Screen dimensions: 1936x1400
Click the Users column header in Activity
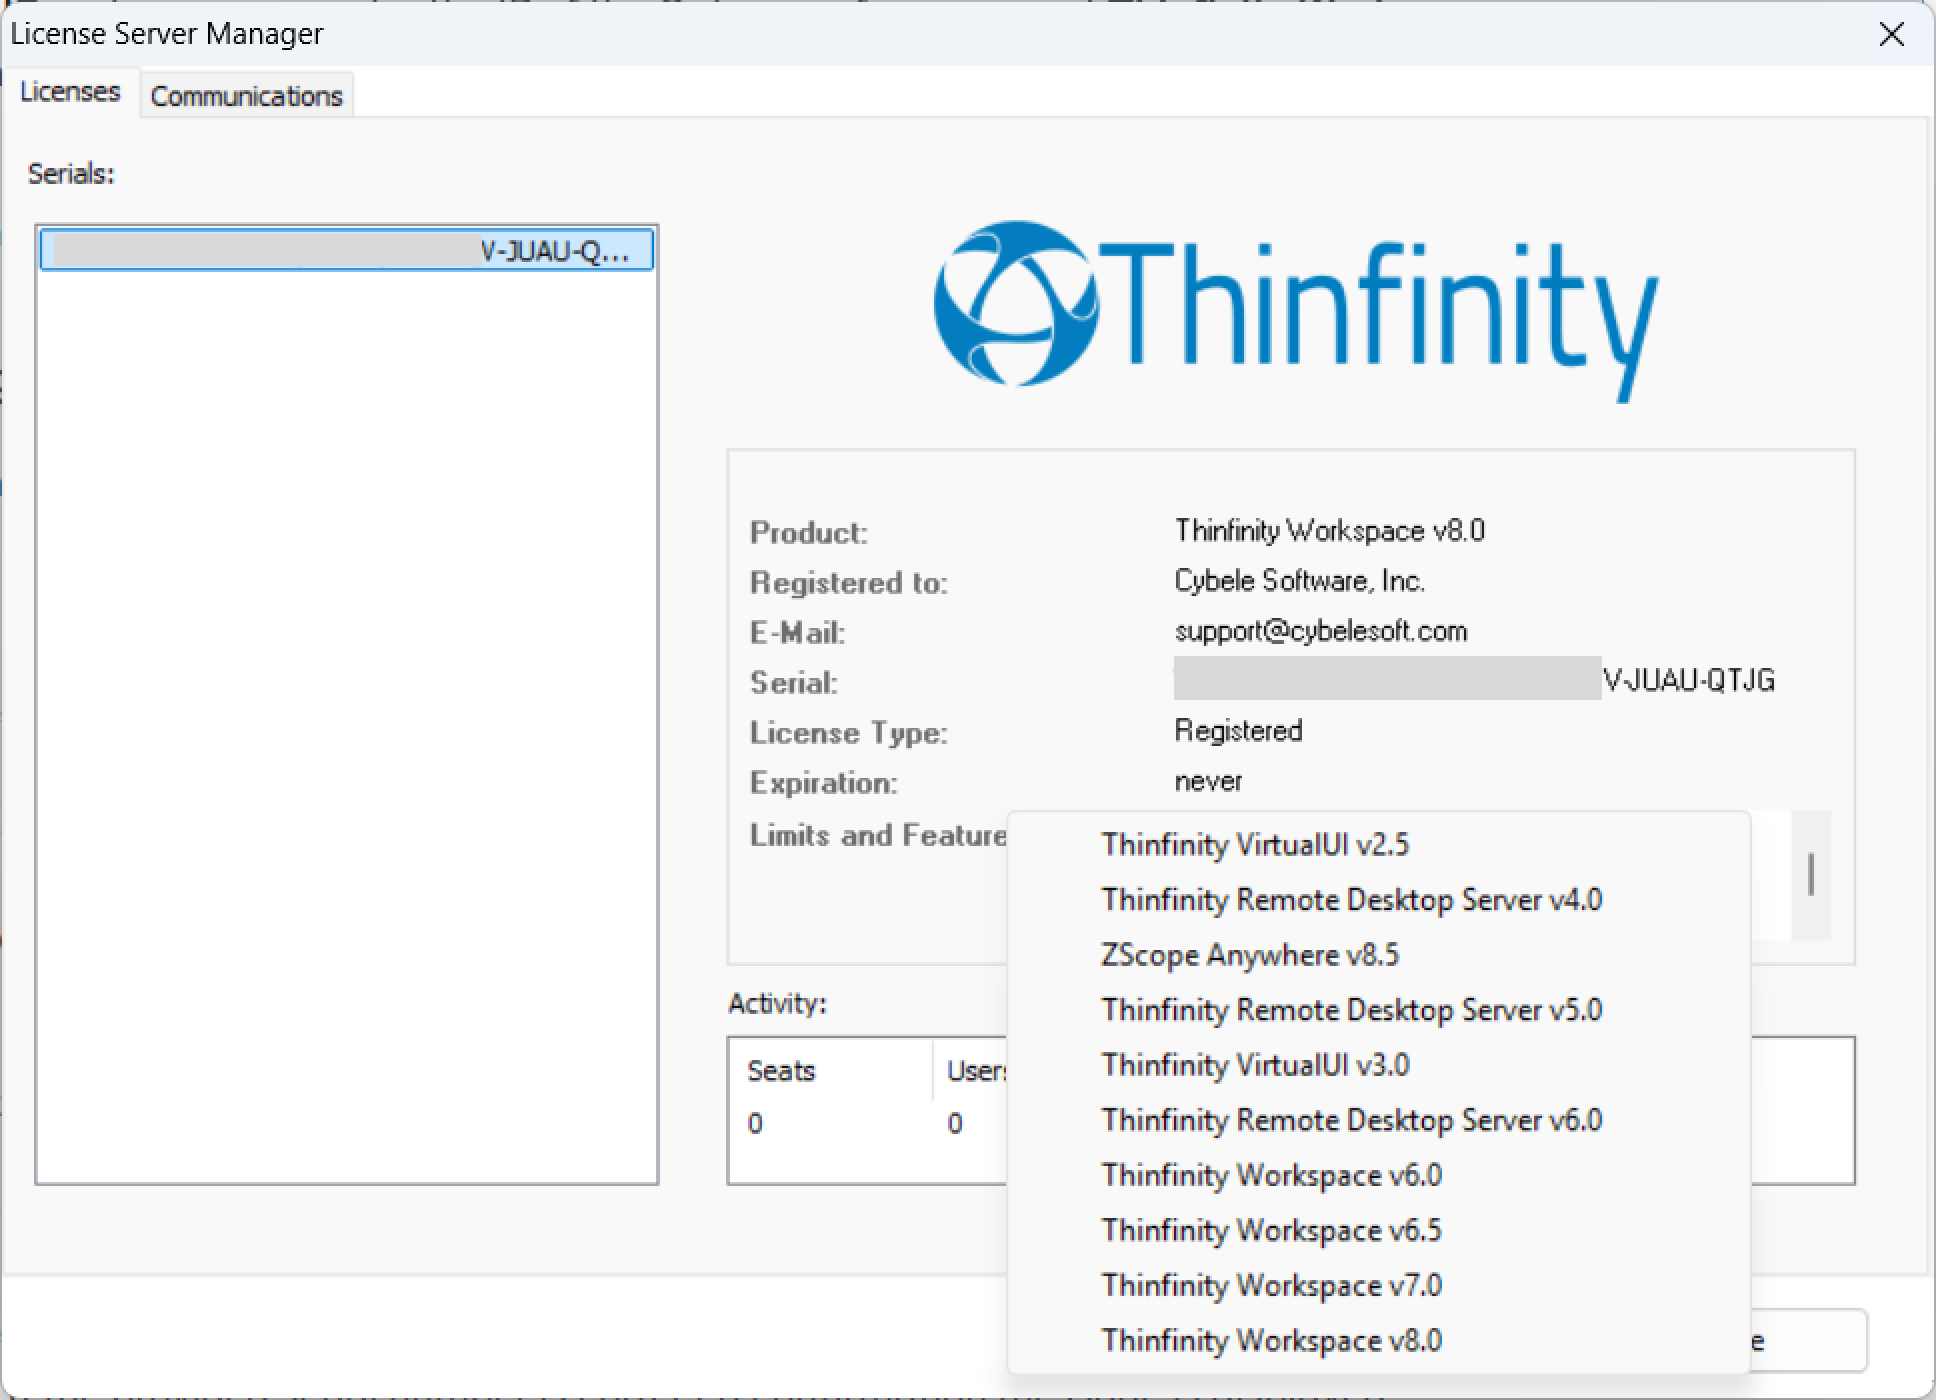tap(975, 1071)
